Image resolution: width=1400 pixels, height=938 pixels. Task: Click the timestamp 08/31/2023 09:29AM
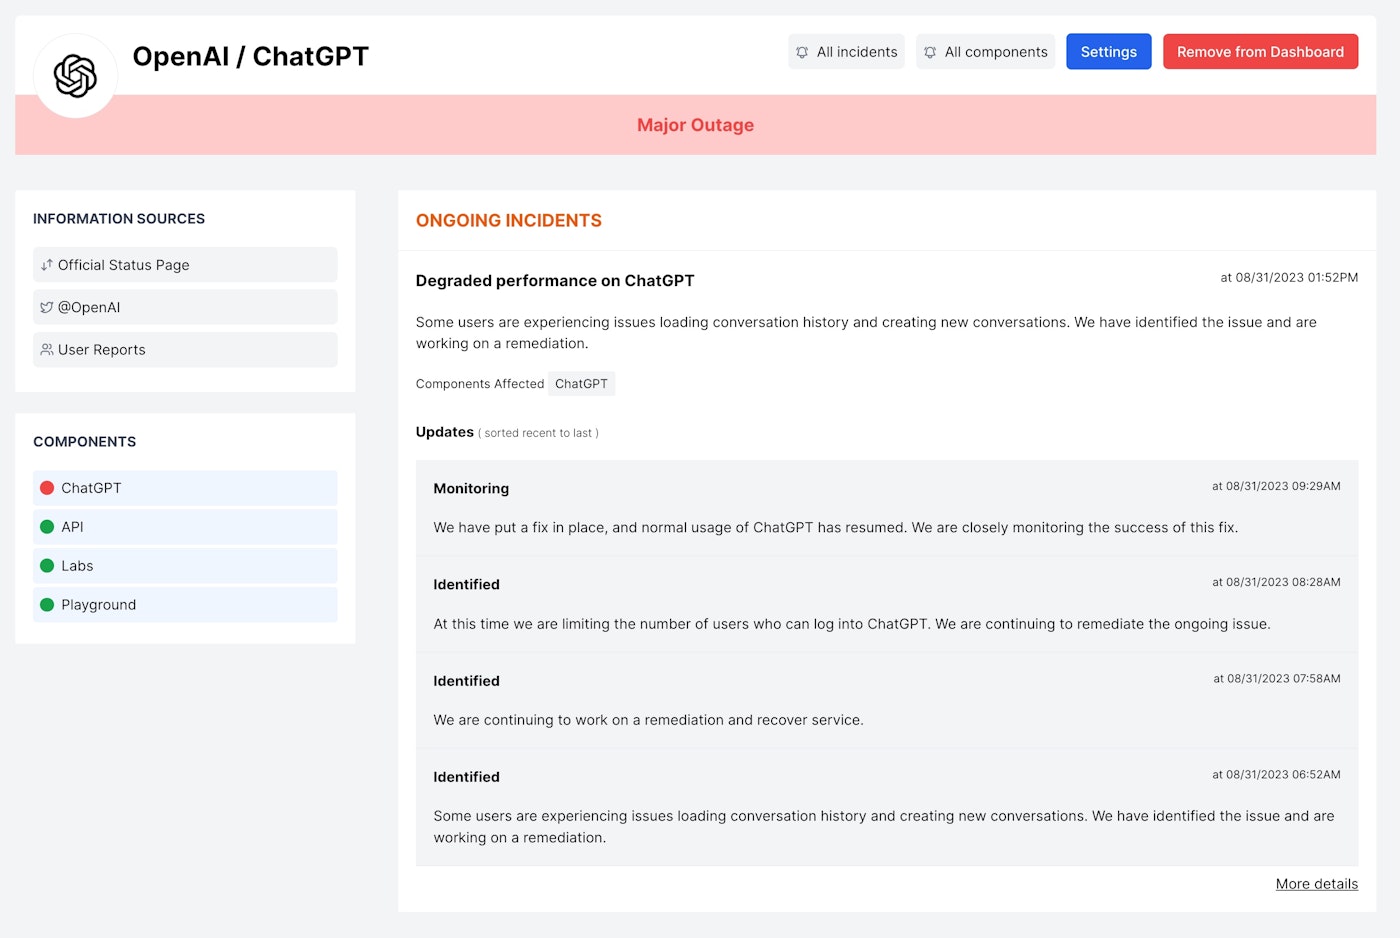[1276, 486]
